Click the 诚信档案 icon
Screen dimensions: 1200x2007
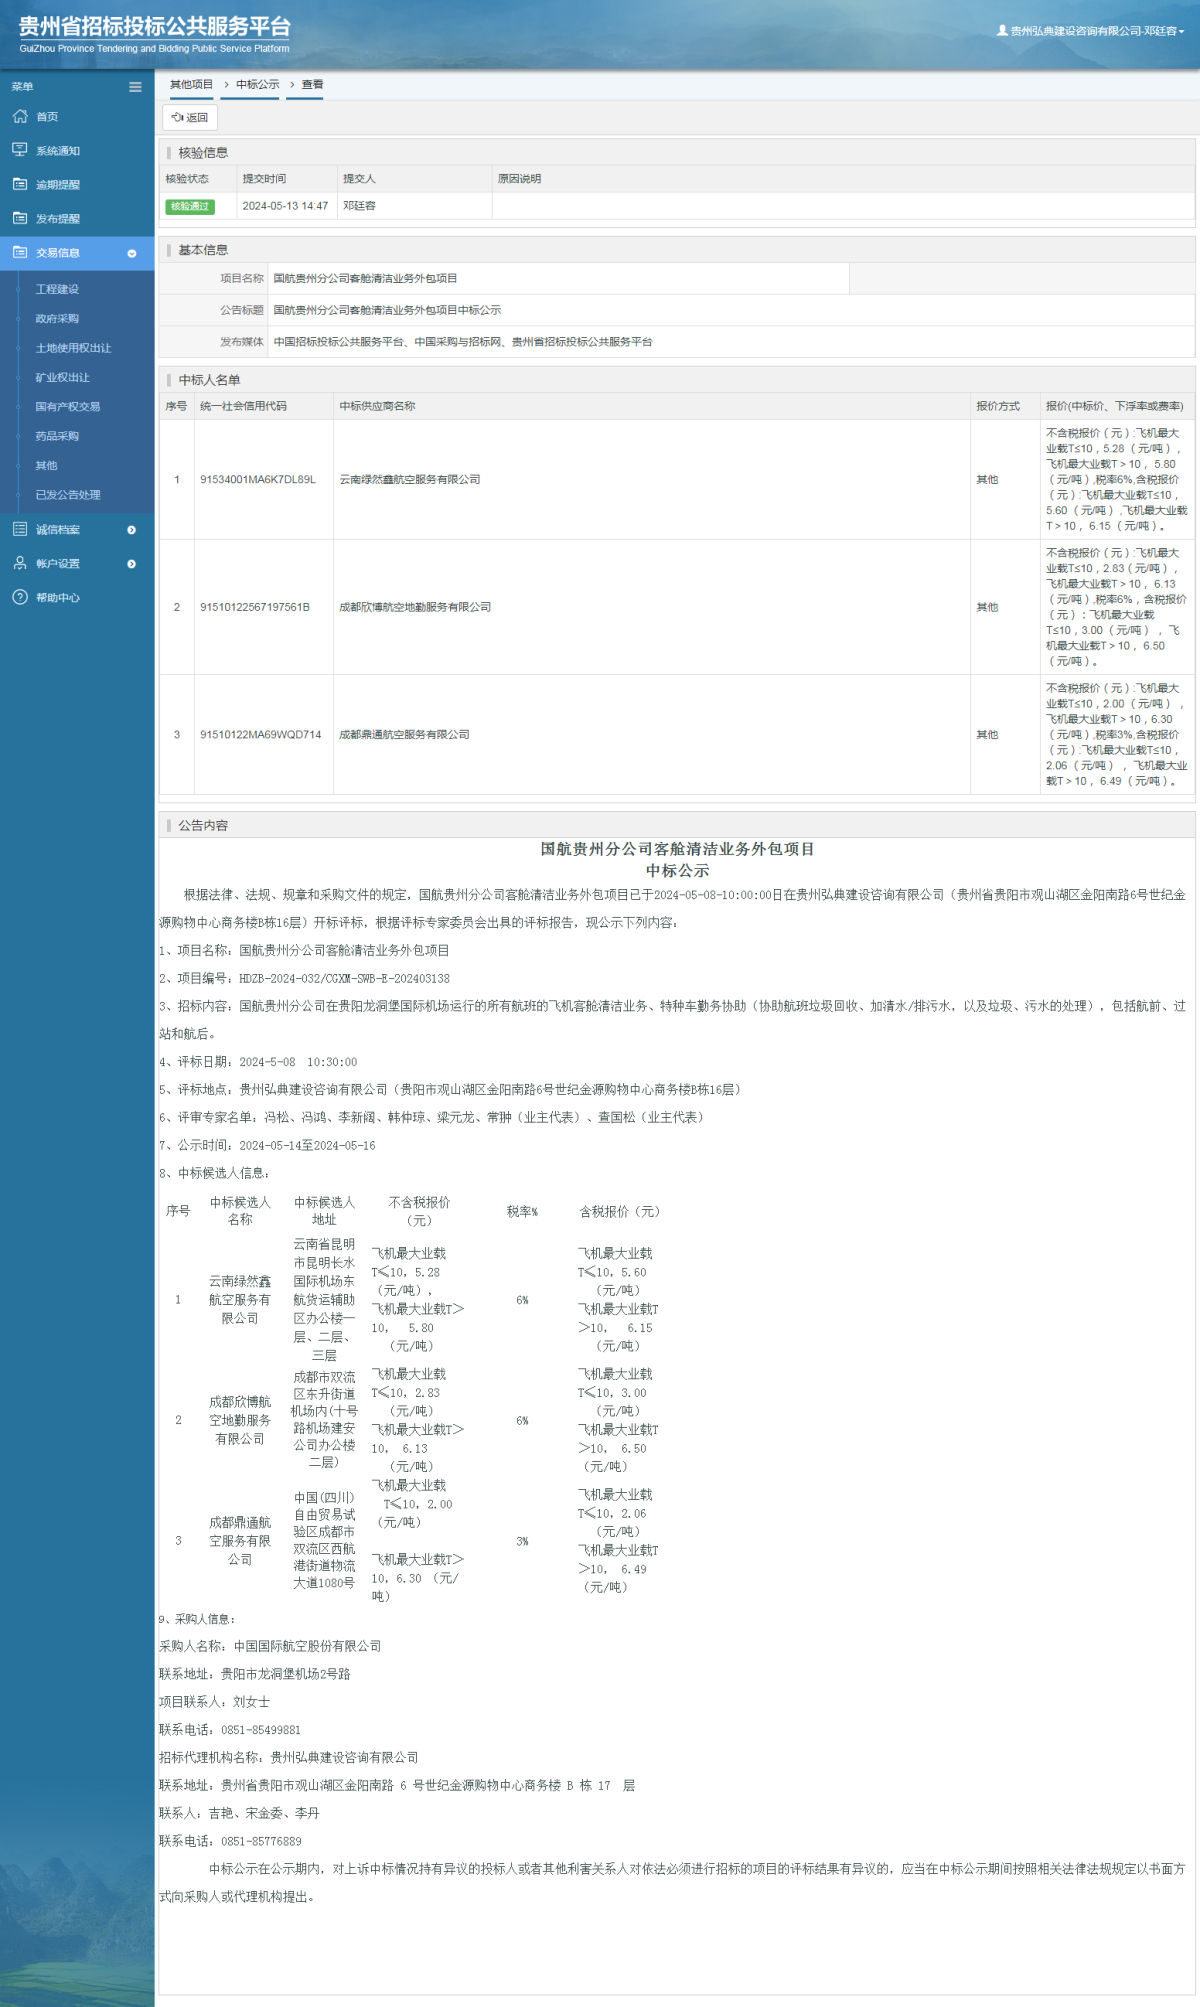tap(20, 529)
